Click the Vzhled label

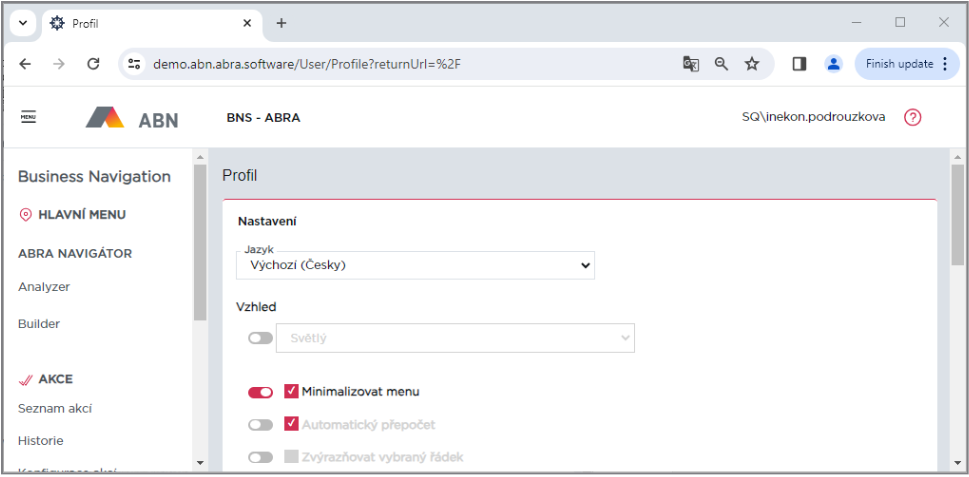pos(256,306)
